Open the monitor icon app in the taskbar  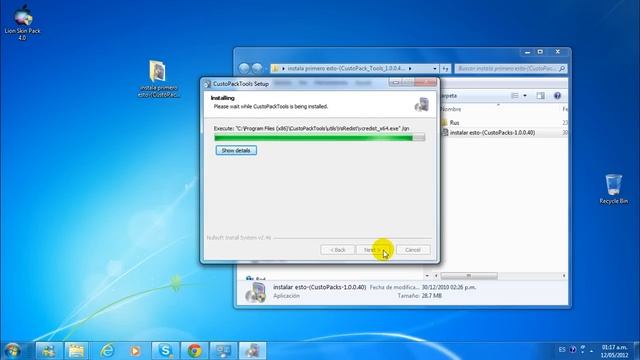[224, 351]
